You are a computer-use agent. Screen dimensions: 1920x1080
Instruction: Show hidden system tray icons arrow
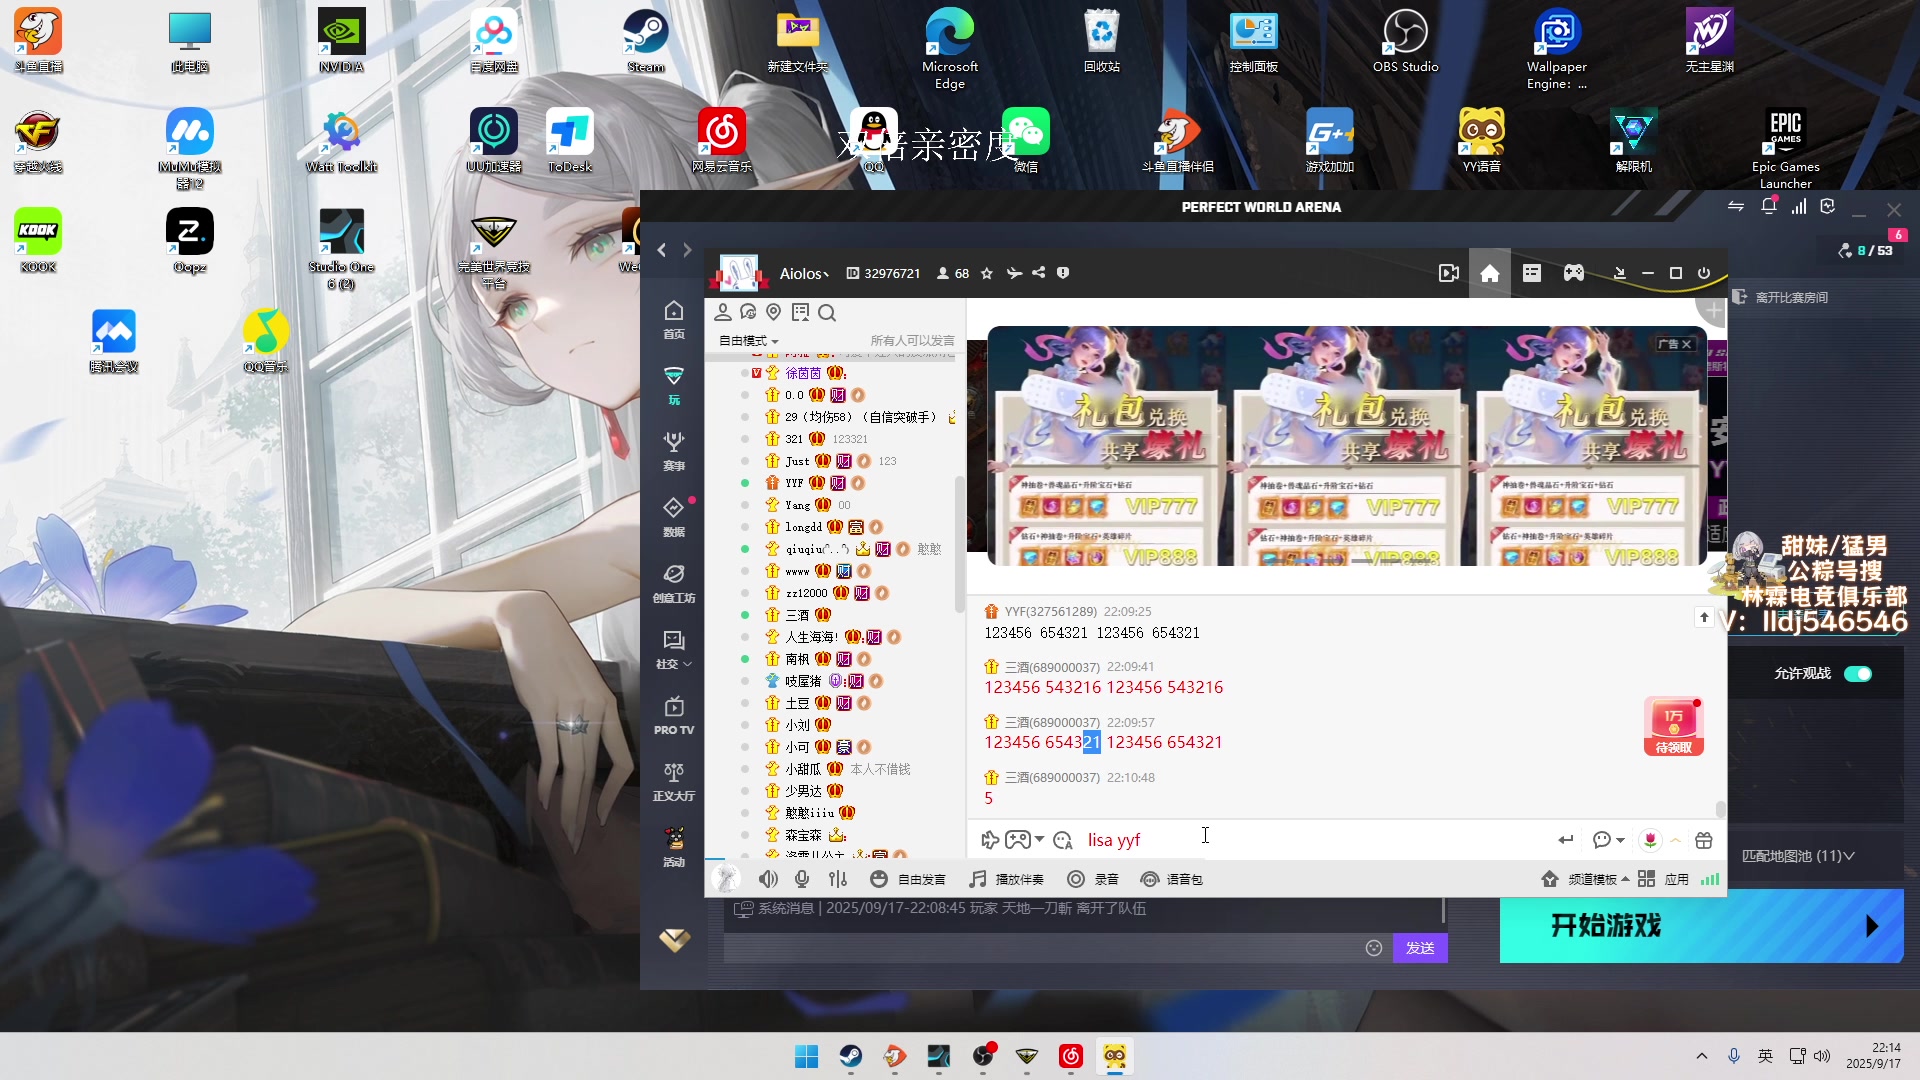(1701, 1056)
